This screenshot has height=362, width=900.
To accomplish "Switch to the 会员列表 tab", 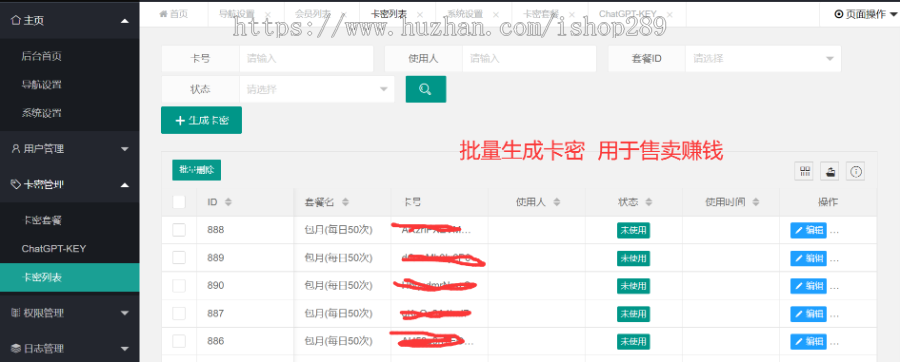I will point(313,14).
